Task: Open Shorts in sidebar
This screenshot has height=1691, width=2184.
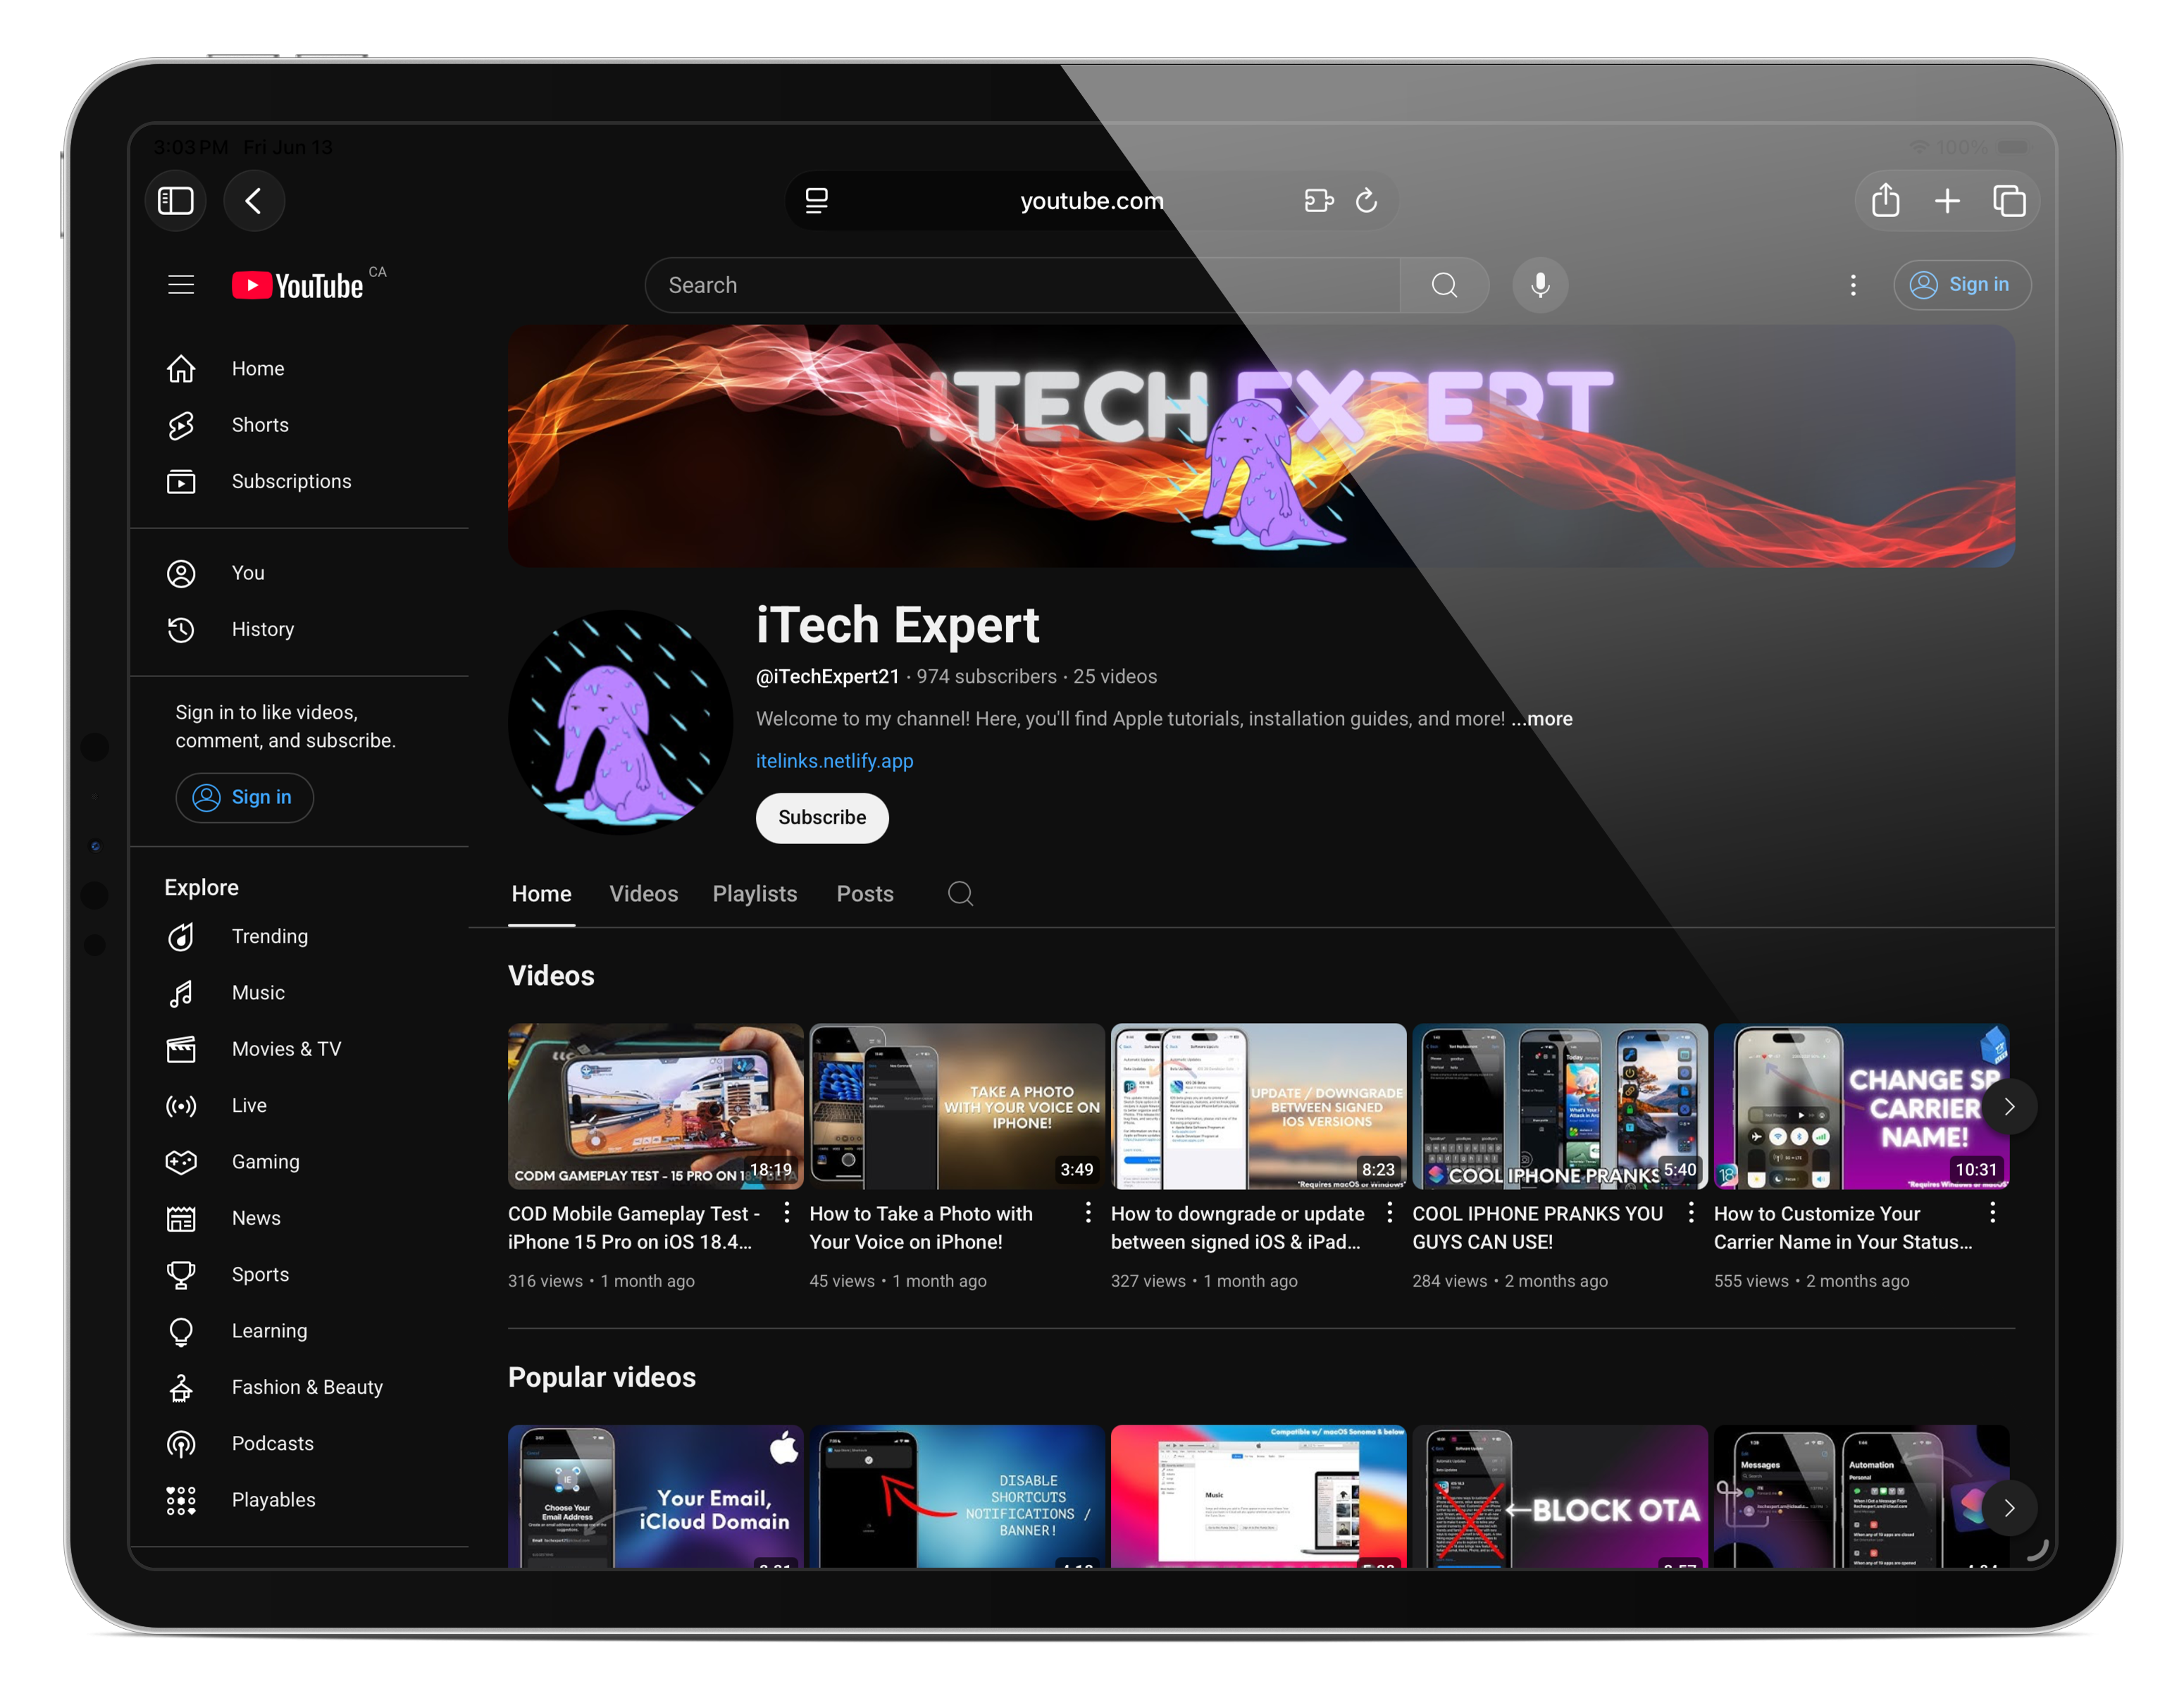Action: (x=300, y=425)
